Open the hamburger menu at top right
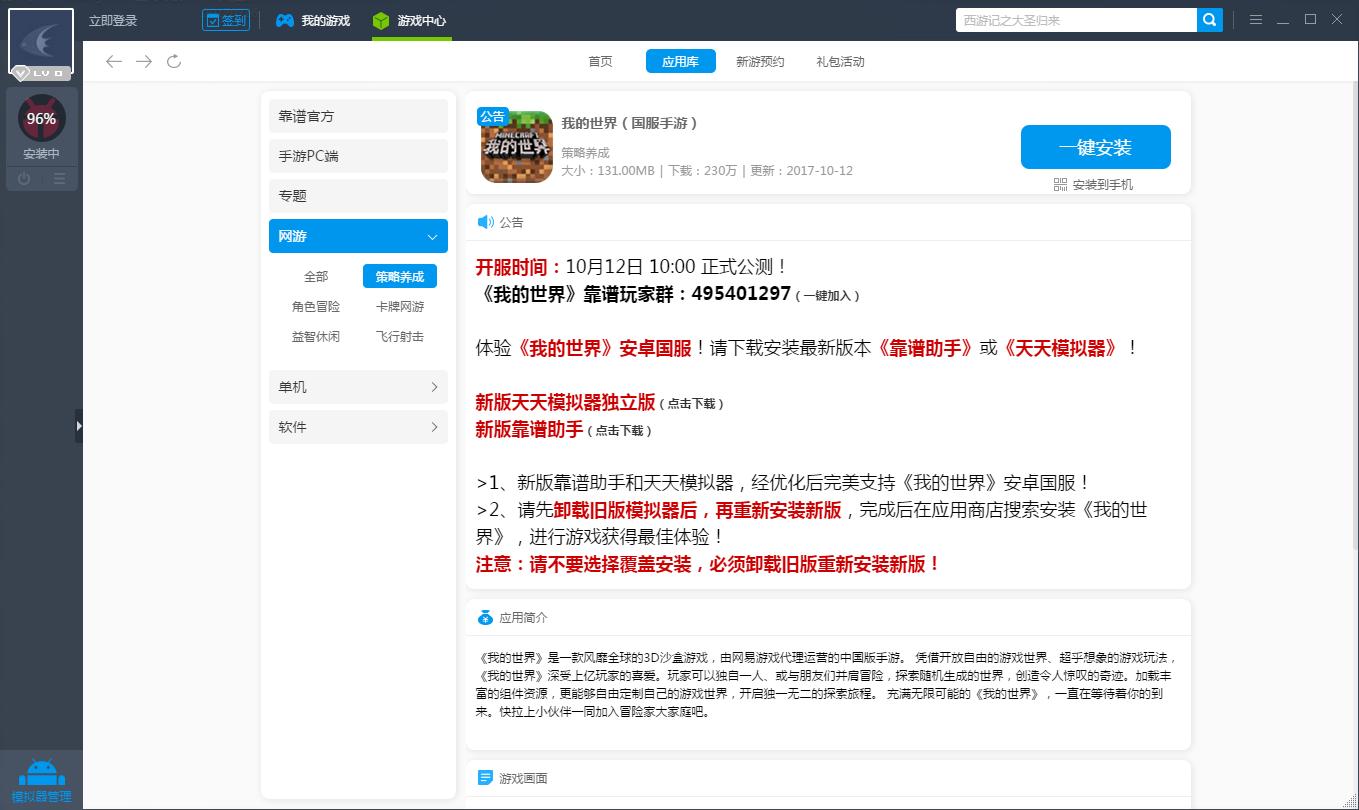Screen dimensions: 1359x810 1256,18
